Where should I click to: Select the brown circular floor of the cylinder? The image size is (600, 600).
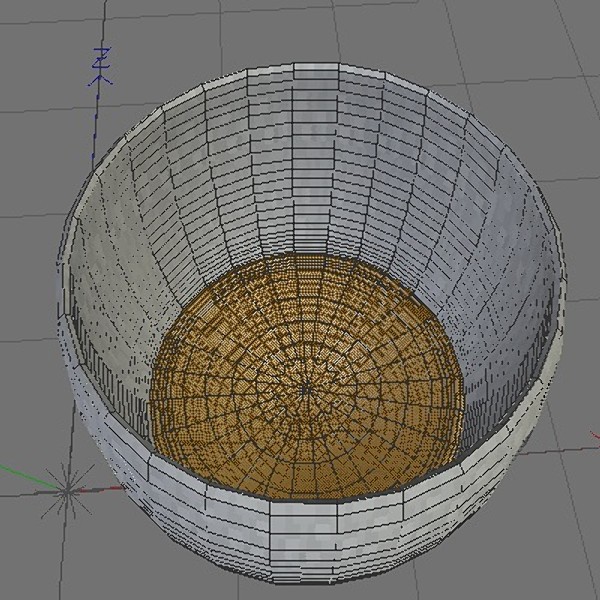pos(306,377)
